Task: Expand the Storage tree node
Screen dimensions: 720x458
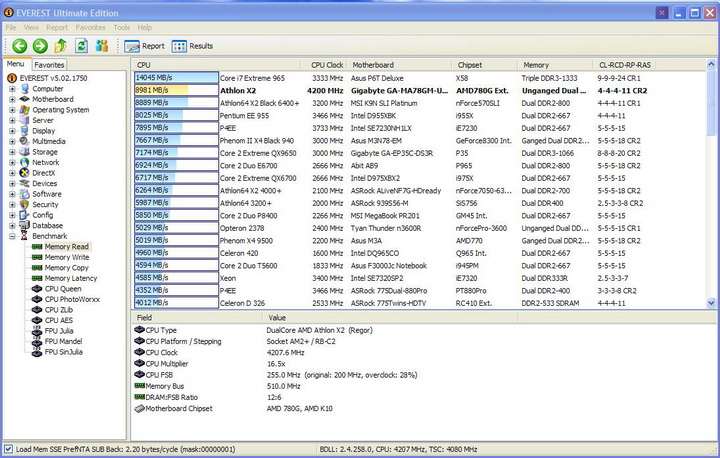Action: [12, 152]
